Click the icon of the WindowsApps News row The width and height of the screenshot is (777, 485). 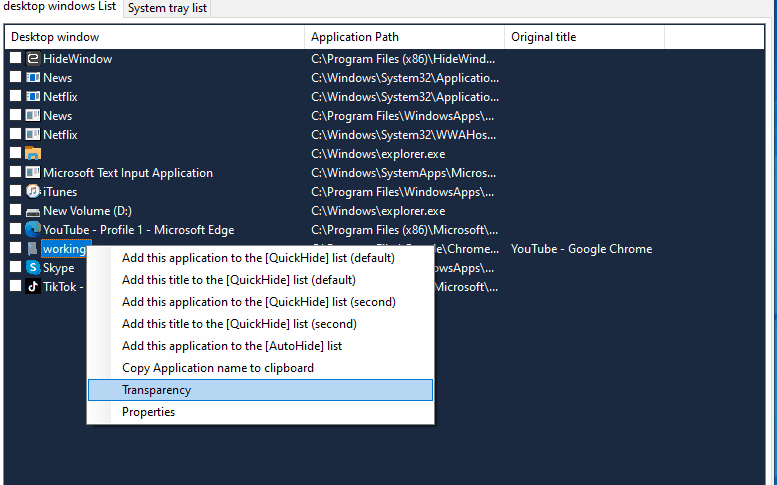pos(33,115)
